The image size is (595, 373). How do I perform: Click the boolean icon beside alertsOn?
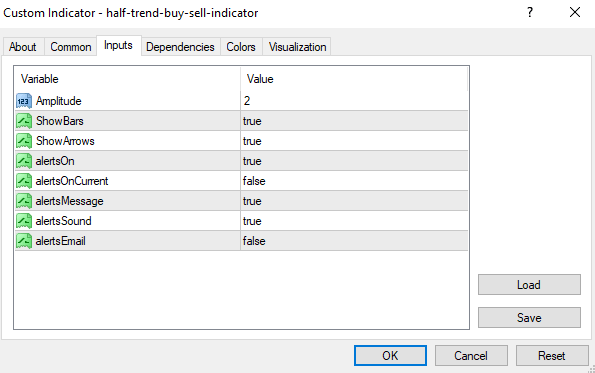click(x=24, y=161)
